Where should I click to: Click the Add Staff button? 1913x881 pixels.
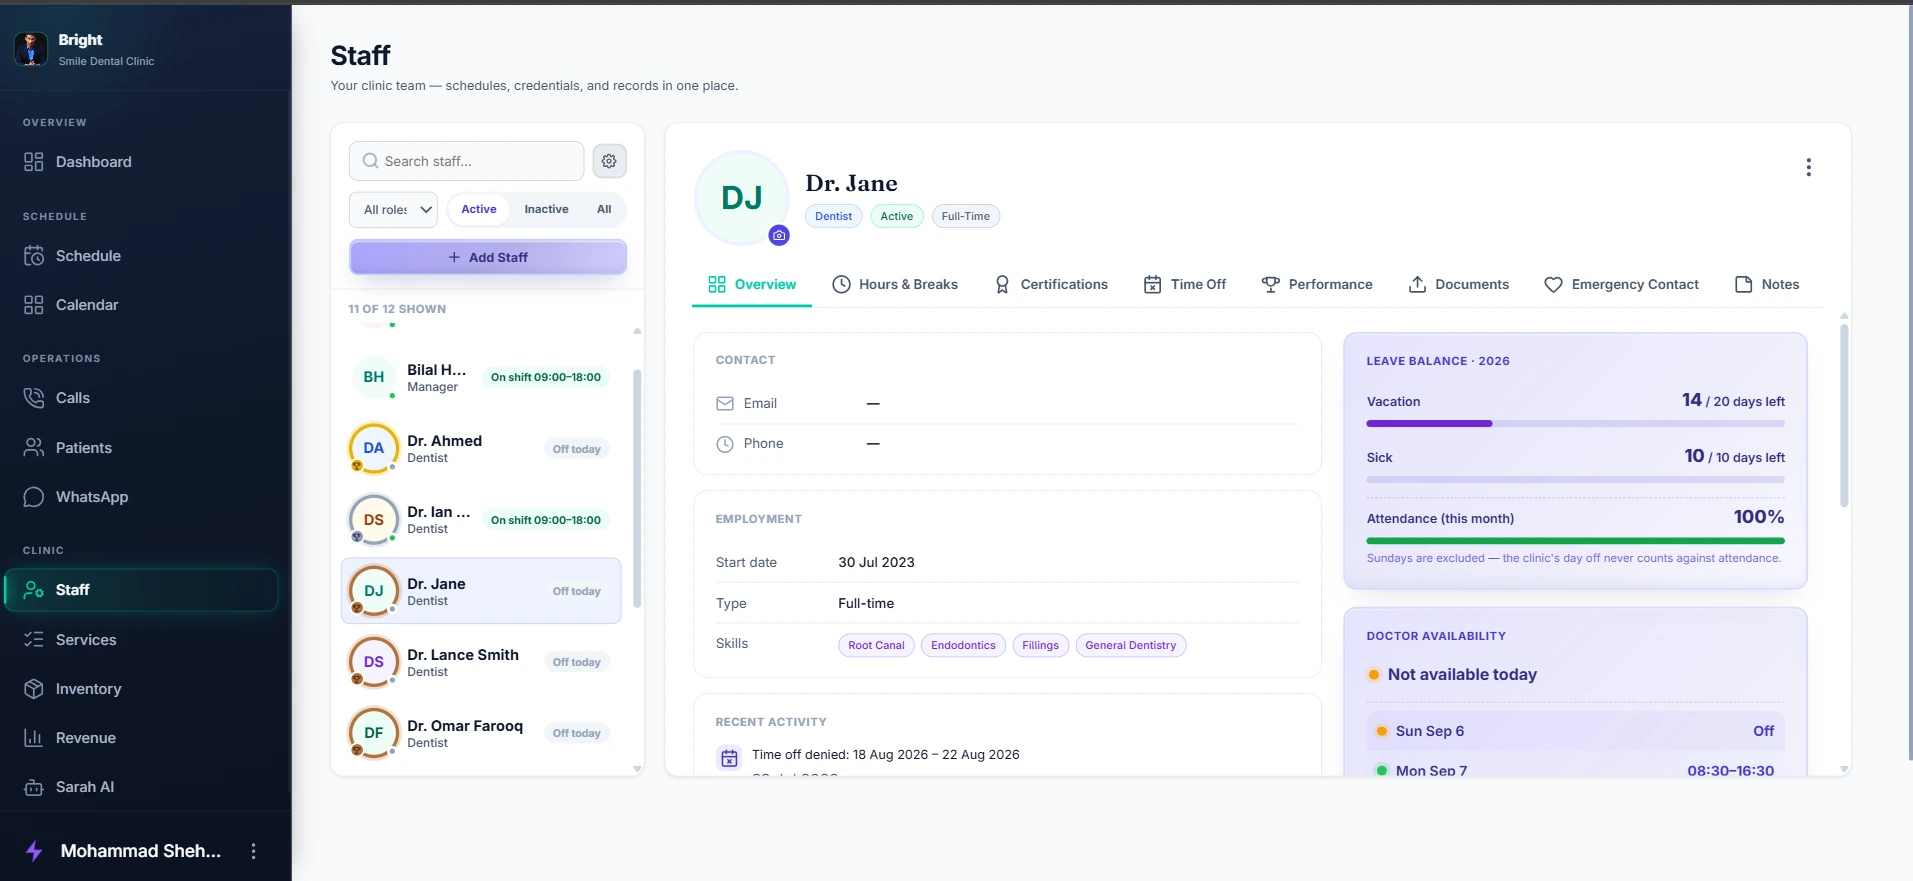(488, 257)
